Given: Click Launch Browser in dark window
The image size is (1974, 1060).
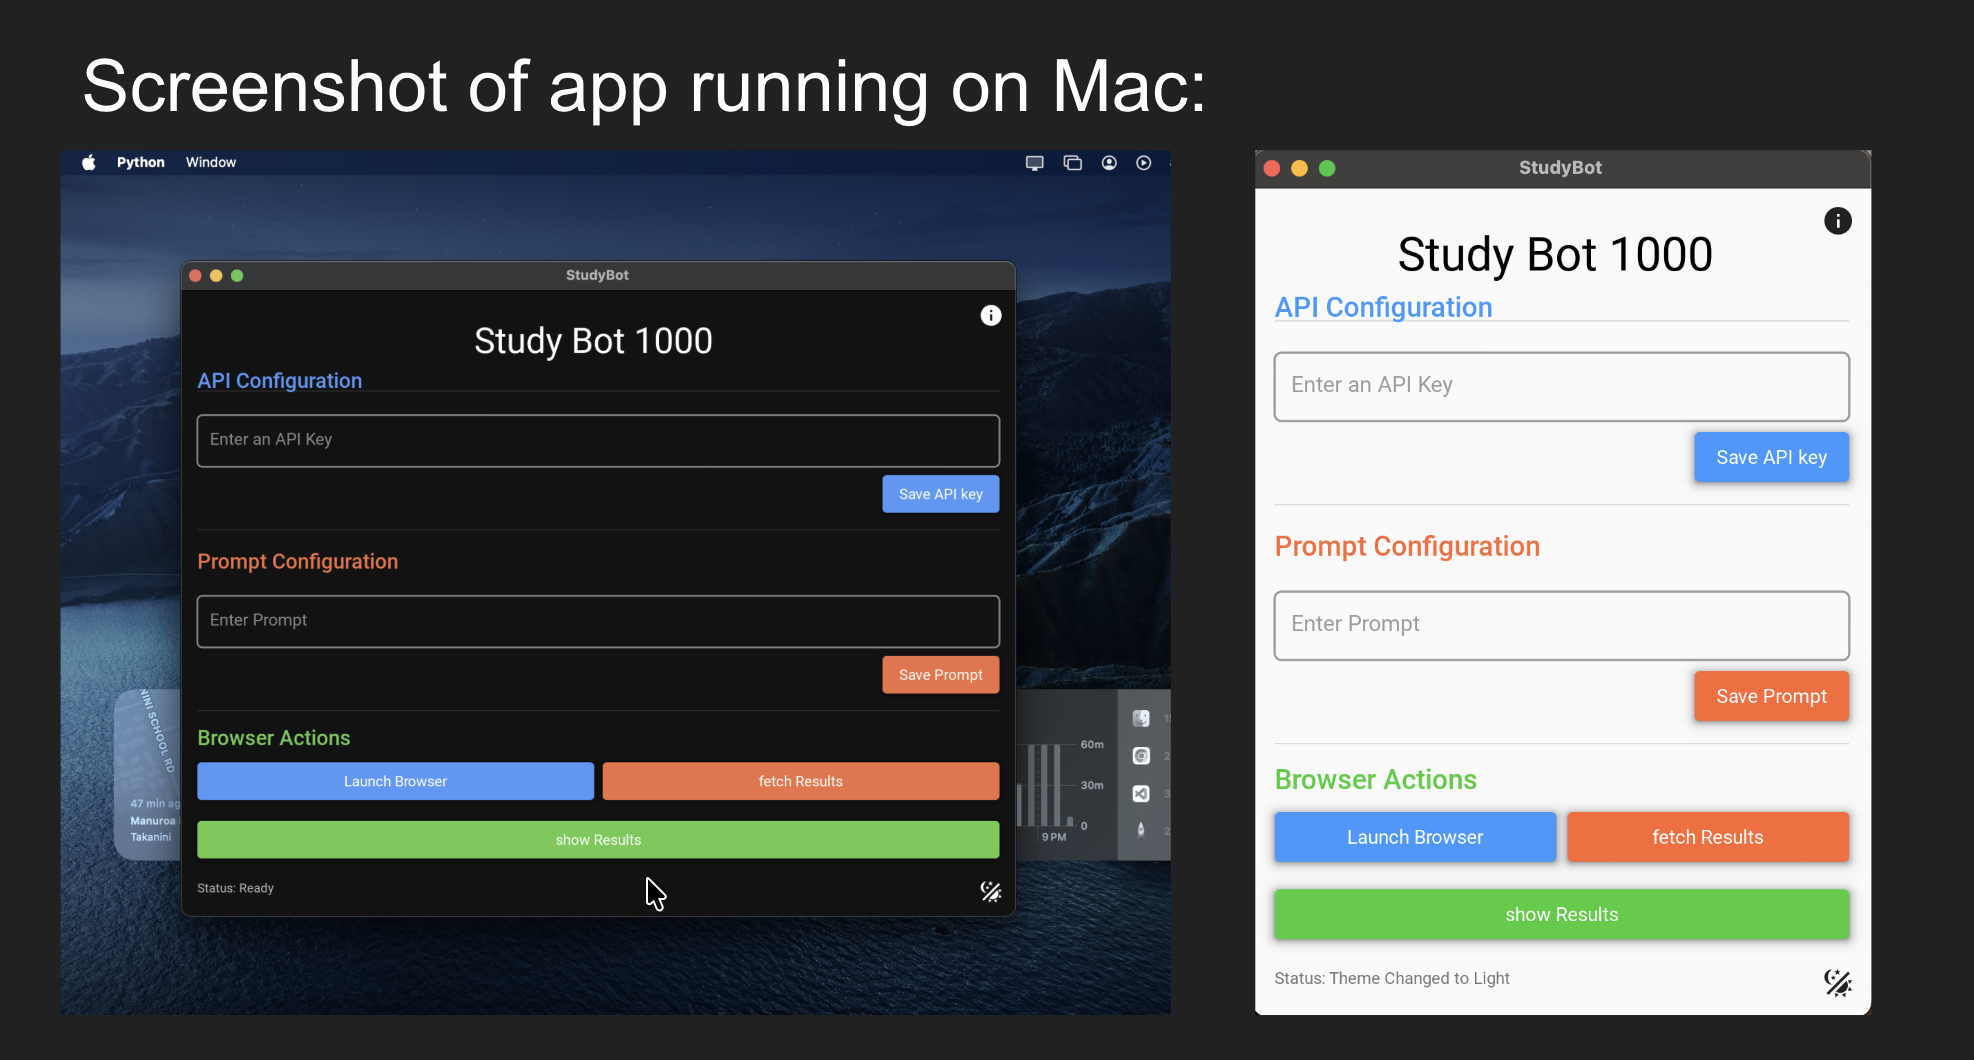Looking at the screenshot, I should click(x=395, y=781).
